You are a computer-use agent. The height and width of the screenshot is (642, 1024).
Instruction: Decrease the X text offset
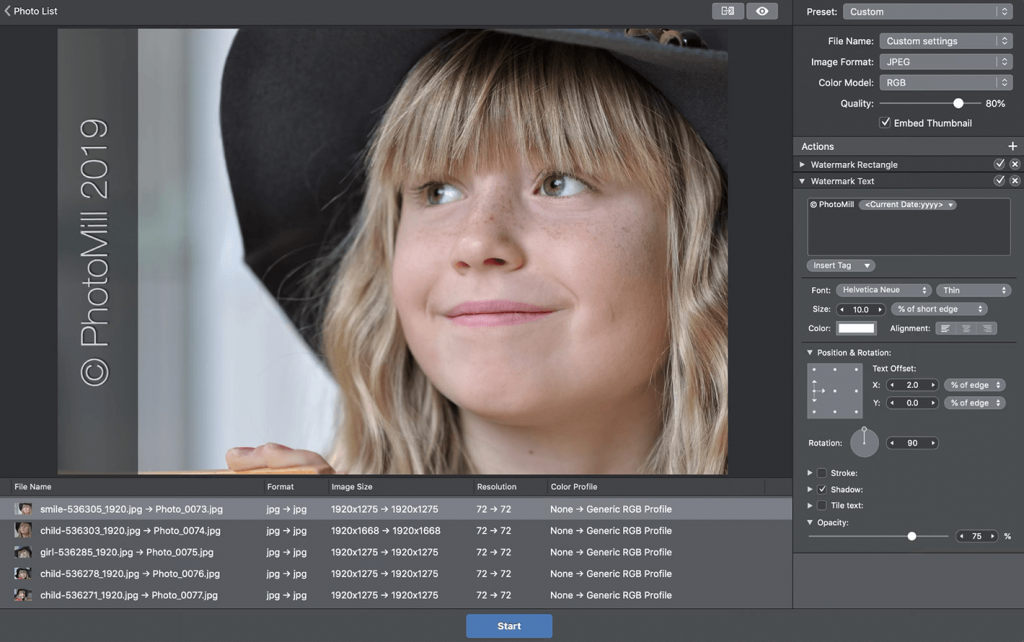[892, 385]
